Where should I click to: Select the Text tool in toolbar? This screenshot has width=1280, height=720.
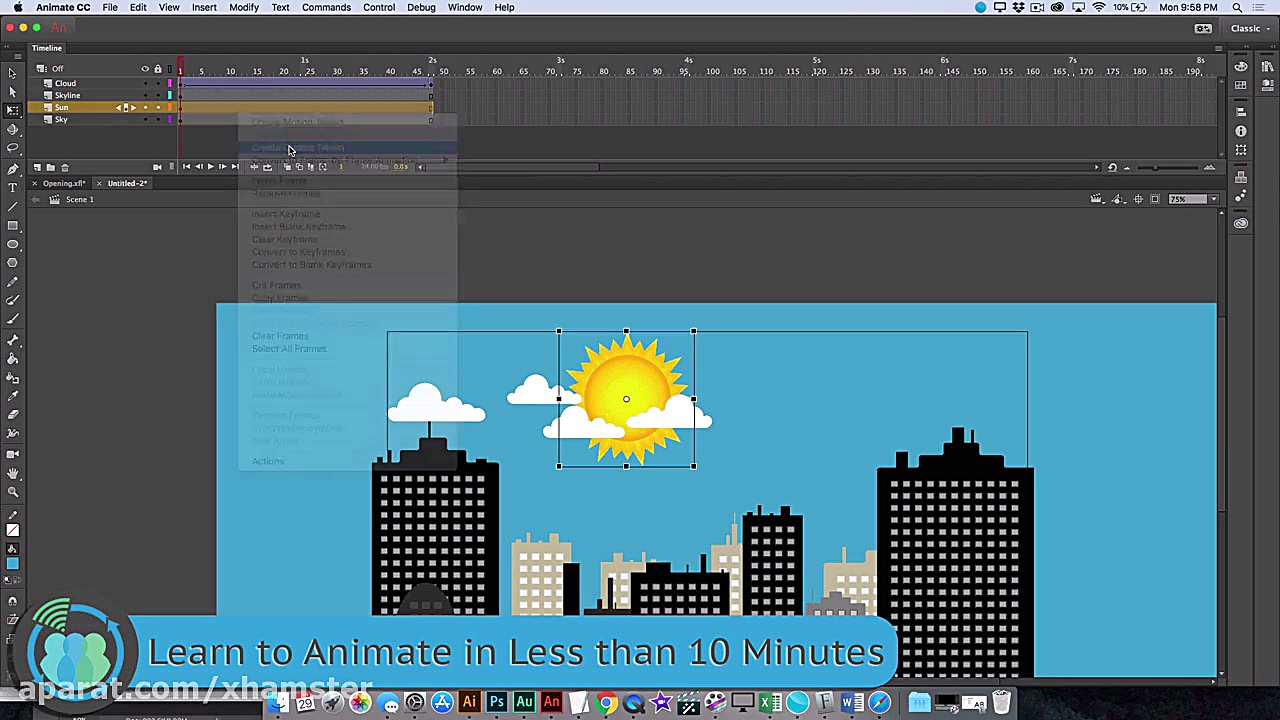[x=12, y=187]
